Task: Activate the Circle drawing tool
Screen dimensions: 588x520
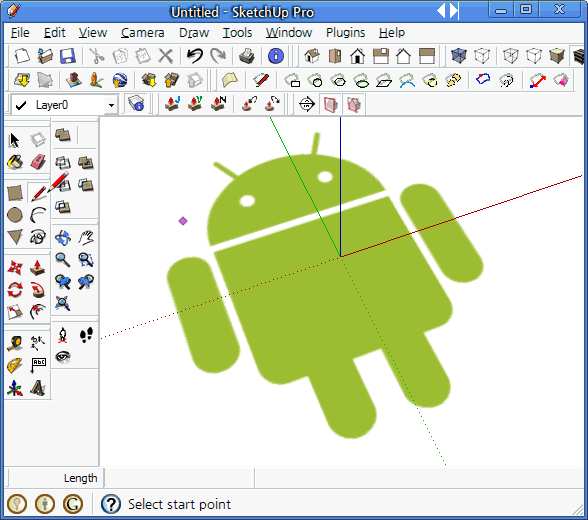Action: 15,215
